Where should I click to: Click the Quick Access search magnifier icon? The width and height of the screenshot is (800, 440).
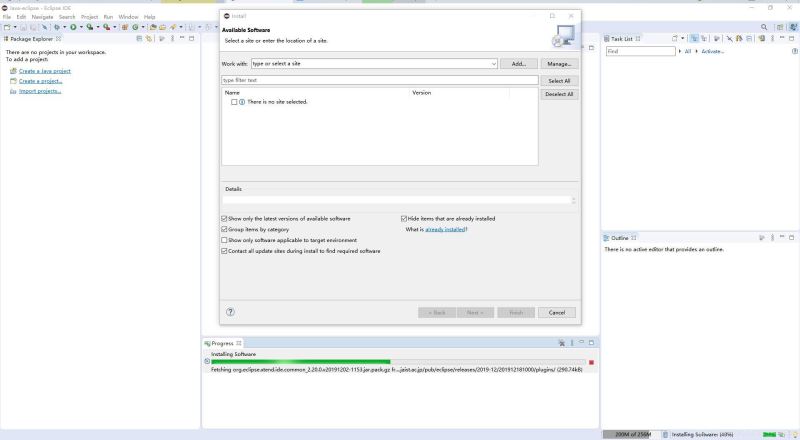pos(764,27)
